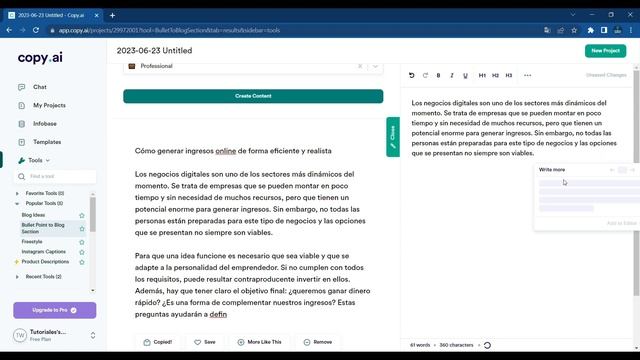Open browser extensions puzzle icon
The width and height of the screenshot is (640, 360).
[590, 30]
